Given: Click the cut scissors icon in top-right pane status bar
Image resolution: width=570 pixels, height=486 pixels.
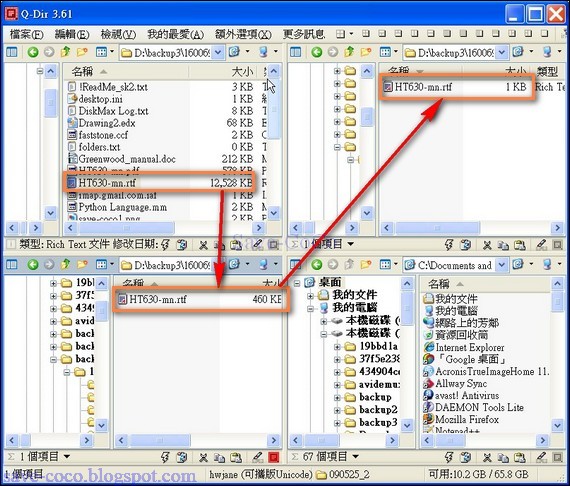Looking at the screenshot, I should coord(487,245).
